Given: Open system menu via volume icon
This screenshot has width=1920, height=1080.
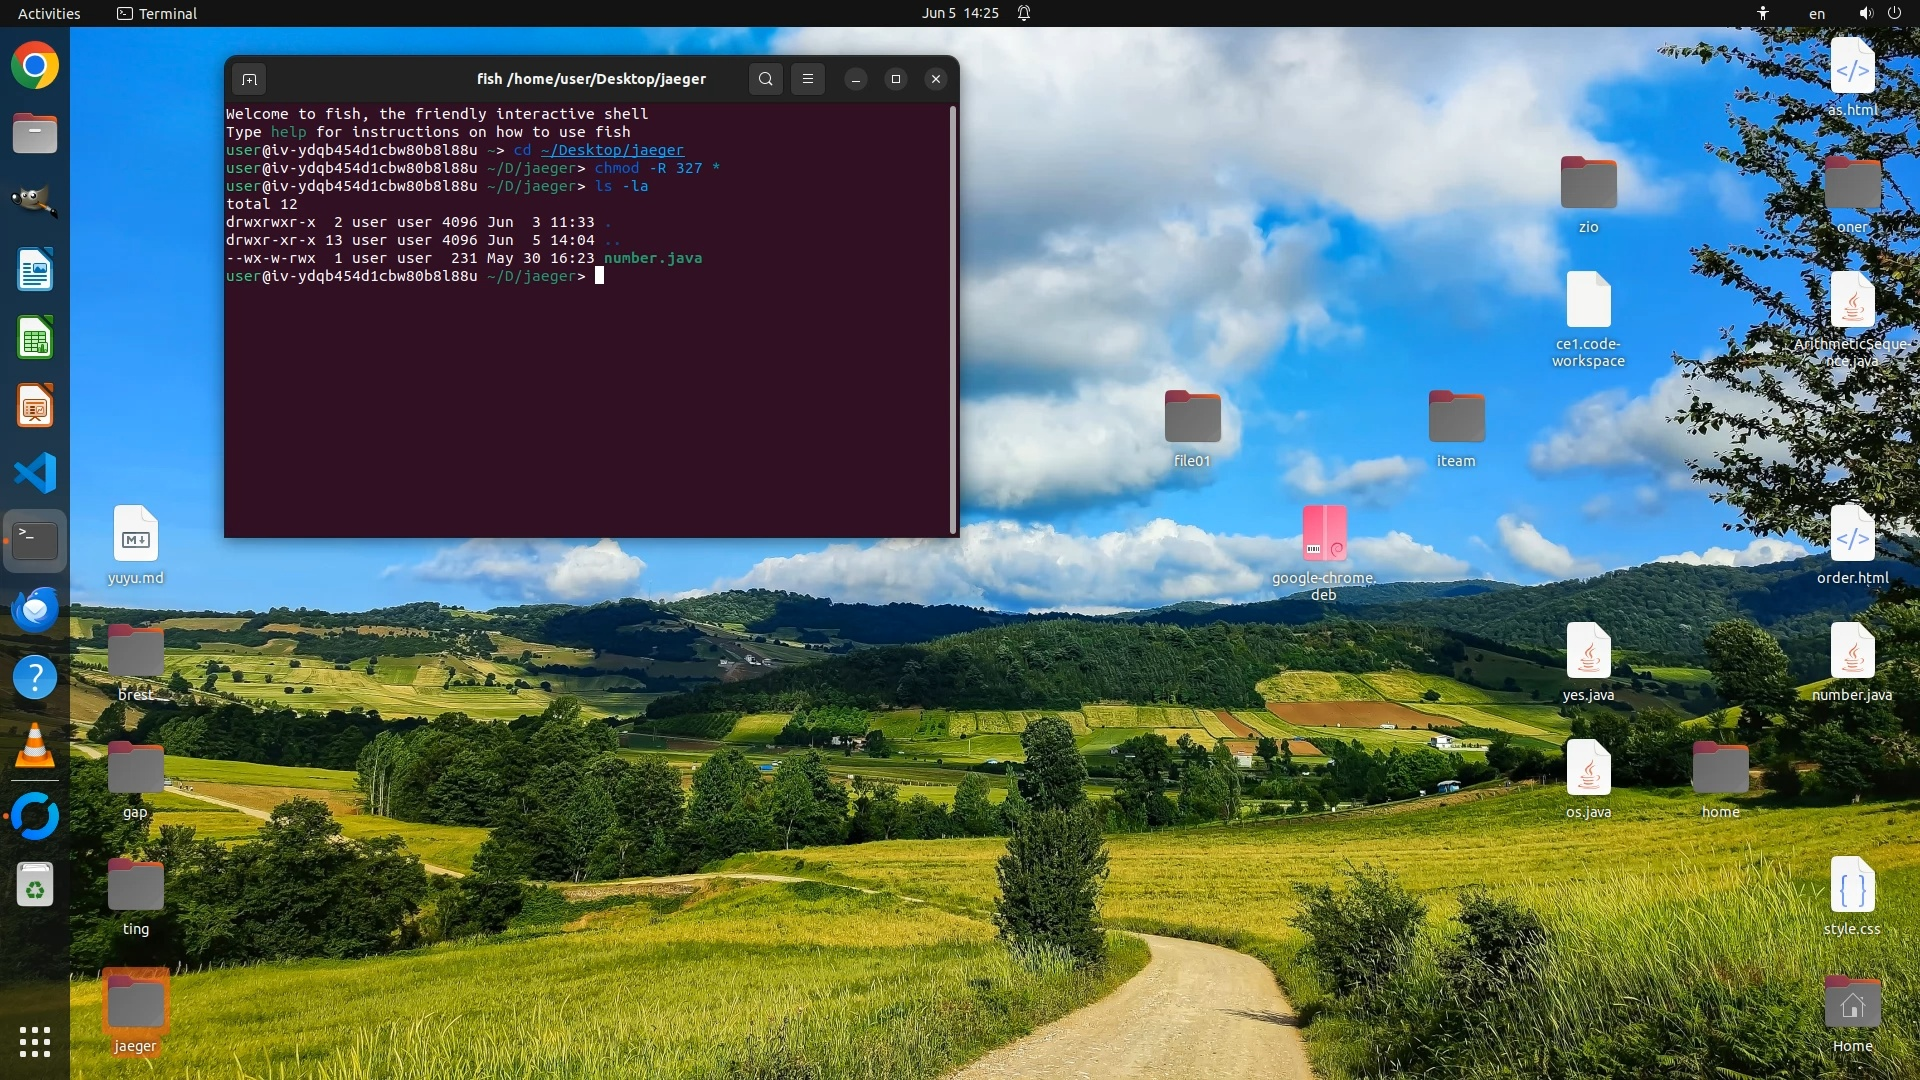Looking at the screenshot, I should click(x=1865, y=13).
